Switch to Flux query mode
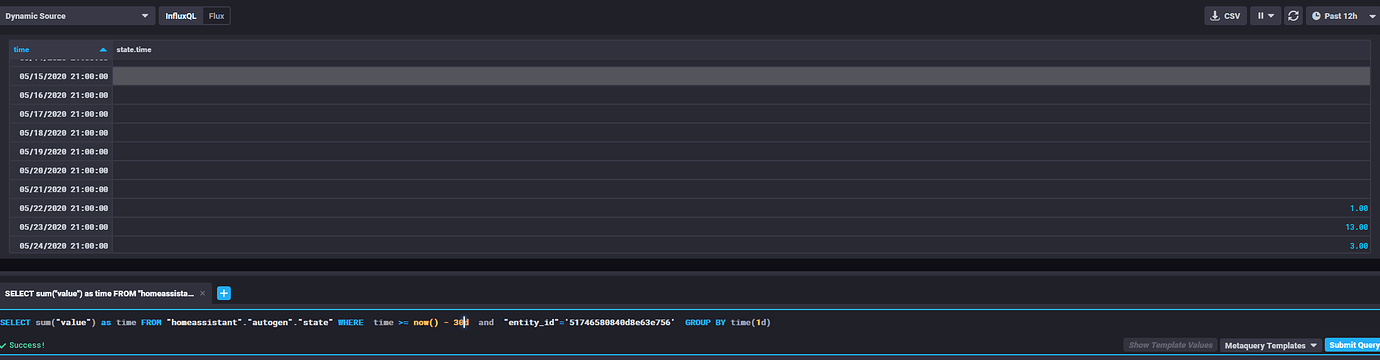1380x360 pixels. click(x=216, y=16)
